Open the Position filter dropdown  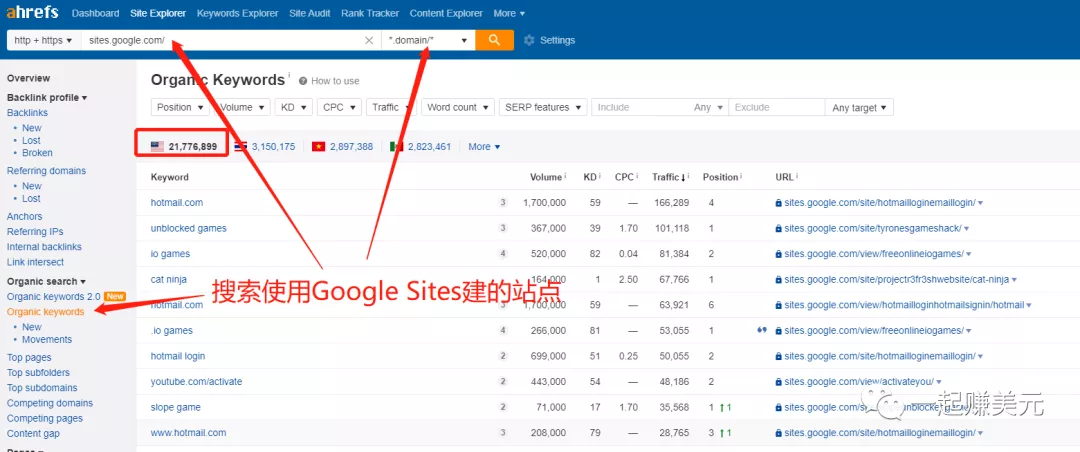(180, 107)
